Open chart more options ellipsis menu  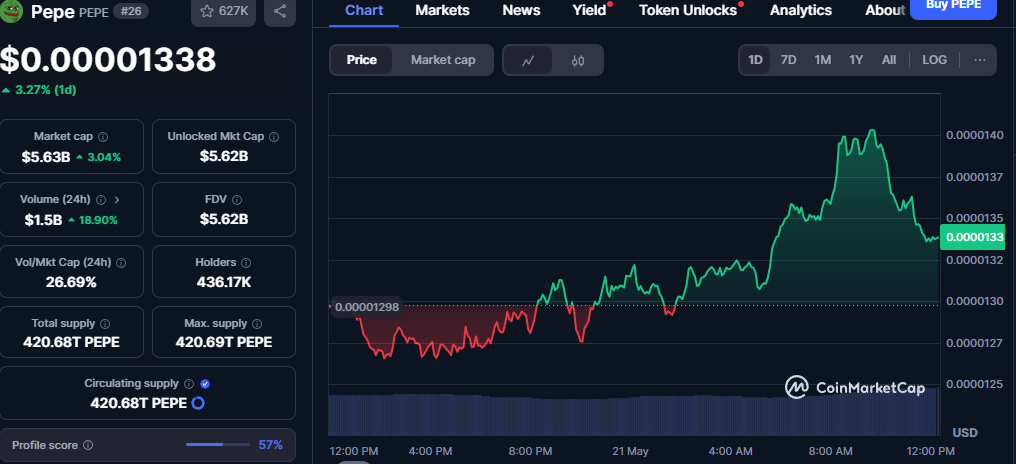(x=980, y=60)
